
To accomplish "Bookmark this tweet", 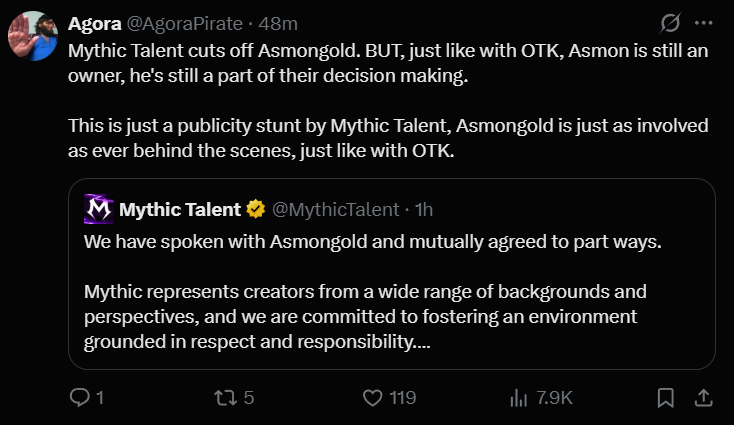I will click(665, 398).
